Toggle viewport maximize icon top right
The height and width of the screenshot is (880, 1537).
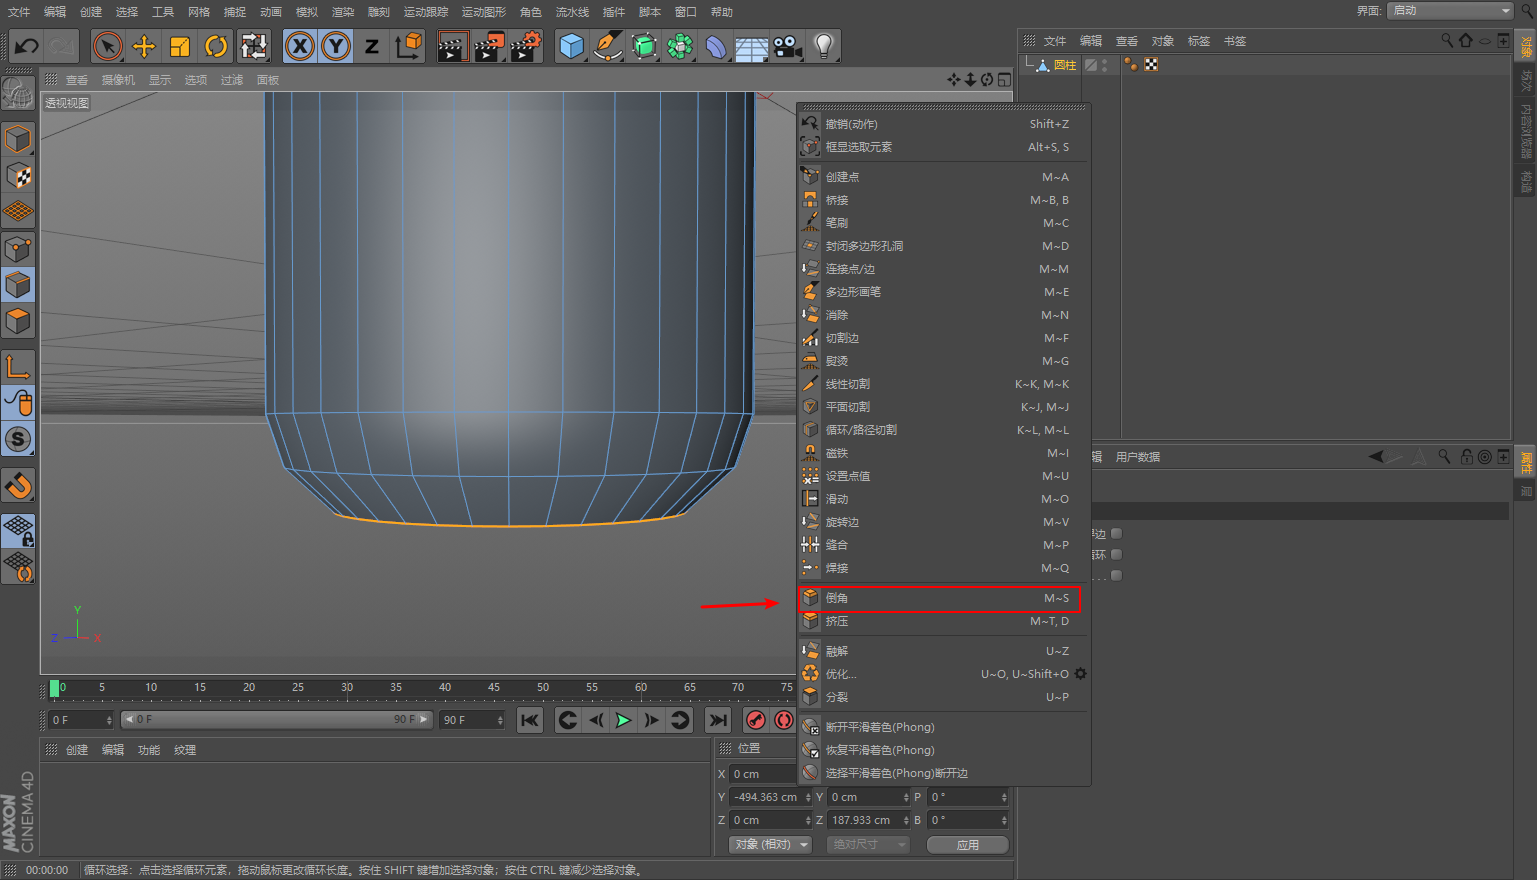point(1004,80)
